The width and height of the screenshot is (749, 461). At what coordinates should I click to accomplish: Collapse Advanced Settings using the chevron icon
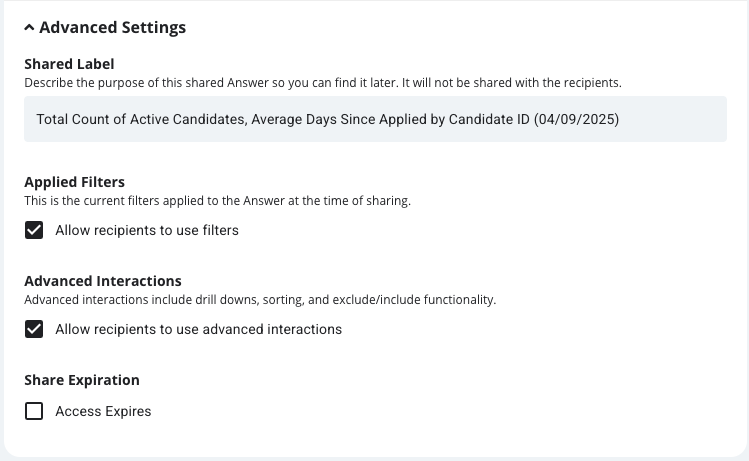click(x=29, y=28)
